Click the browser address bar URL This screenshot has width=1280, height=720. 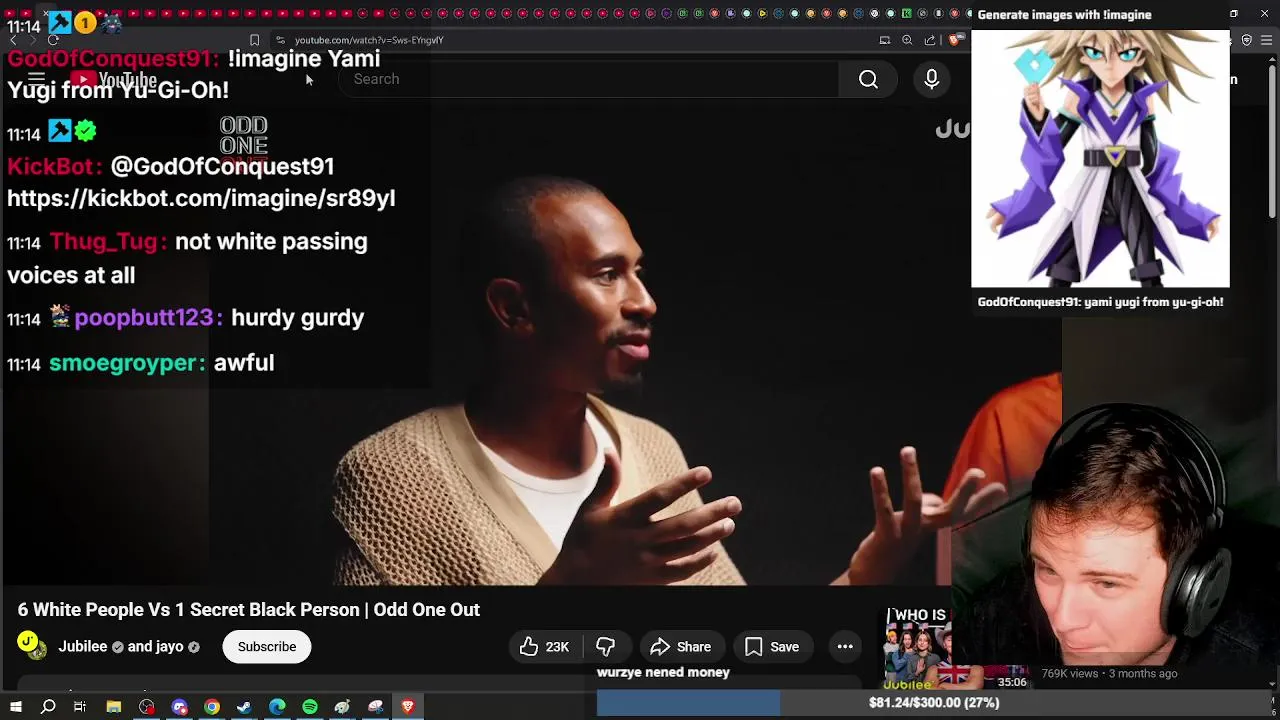coord(369,40)
